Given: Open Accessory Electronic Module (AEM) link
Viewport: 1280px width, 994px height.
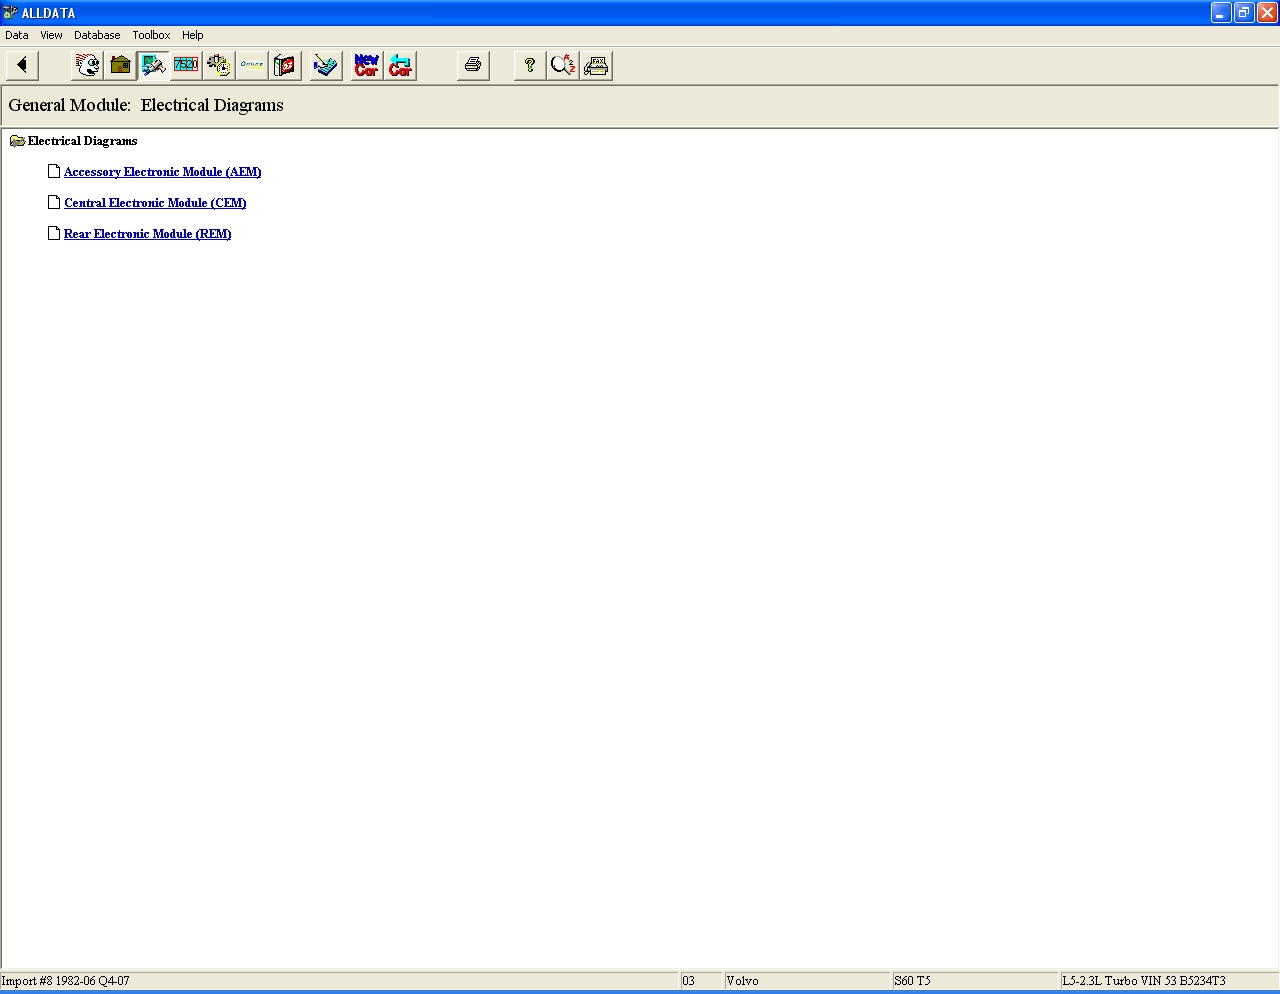Looking at the screenshot, I should (162, 172).
